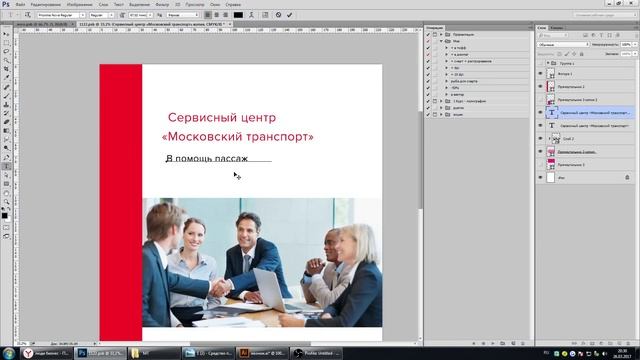Image resolution: width=640 pixels, height=360 pixels.
Task: Align text left in options bar
Action: (x=208, y=15)
